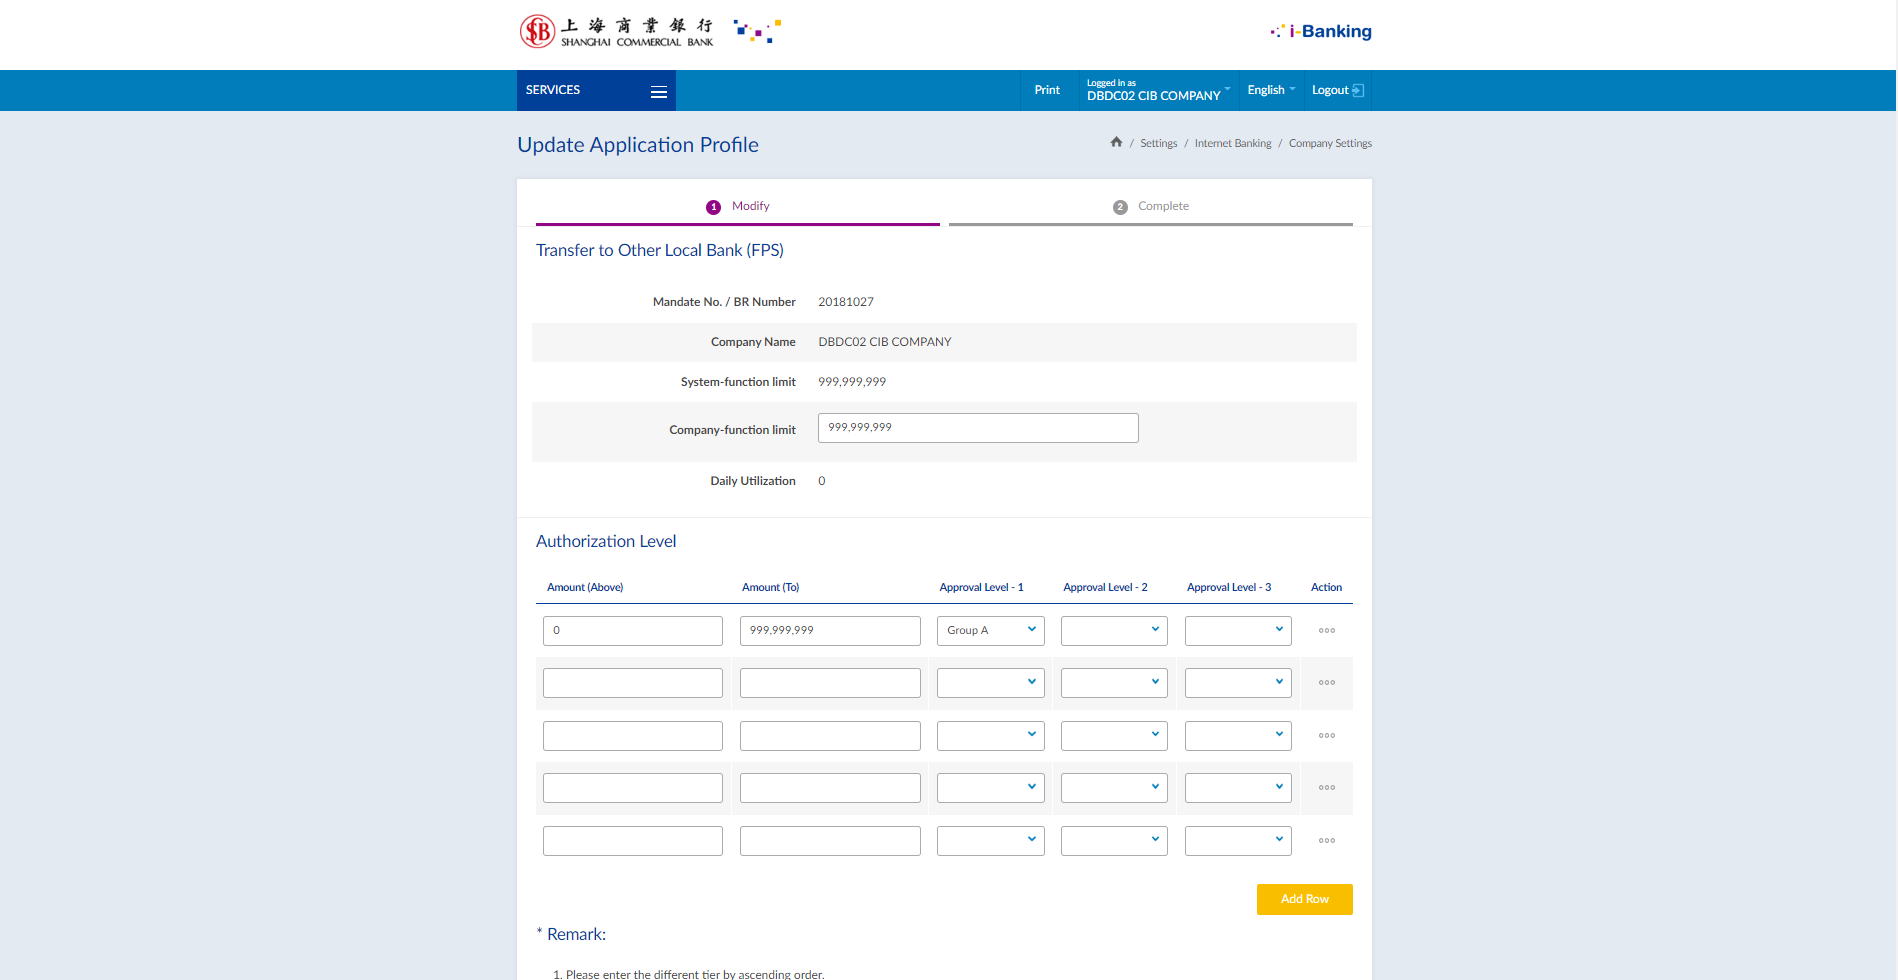The width and height of the screenshot is (1898, 980).
Task: Click the home icon in breadcrumb
Action: point(1116,142)
